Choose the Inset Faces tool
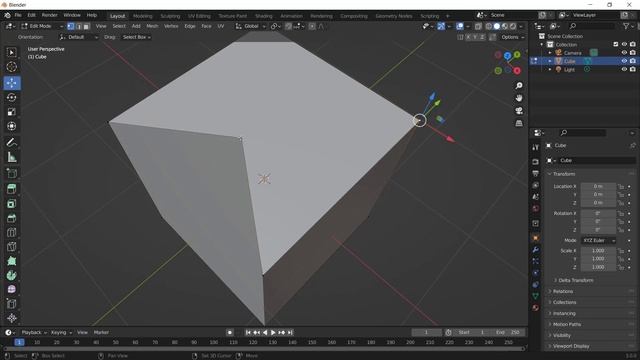 click(11, 203)
